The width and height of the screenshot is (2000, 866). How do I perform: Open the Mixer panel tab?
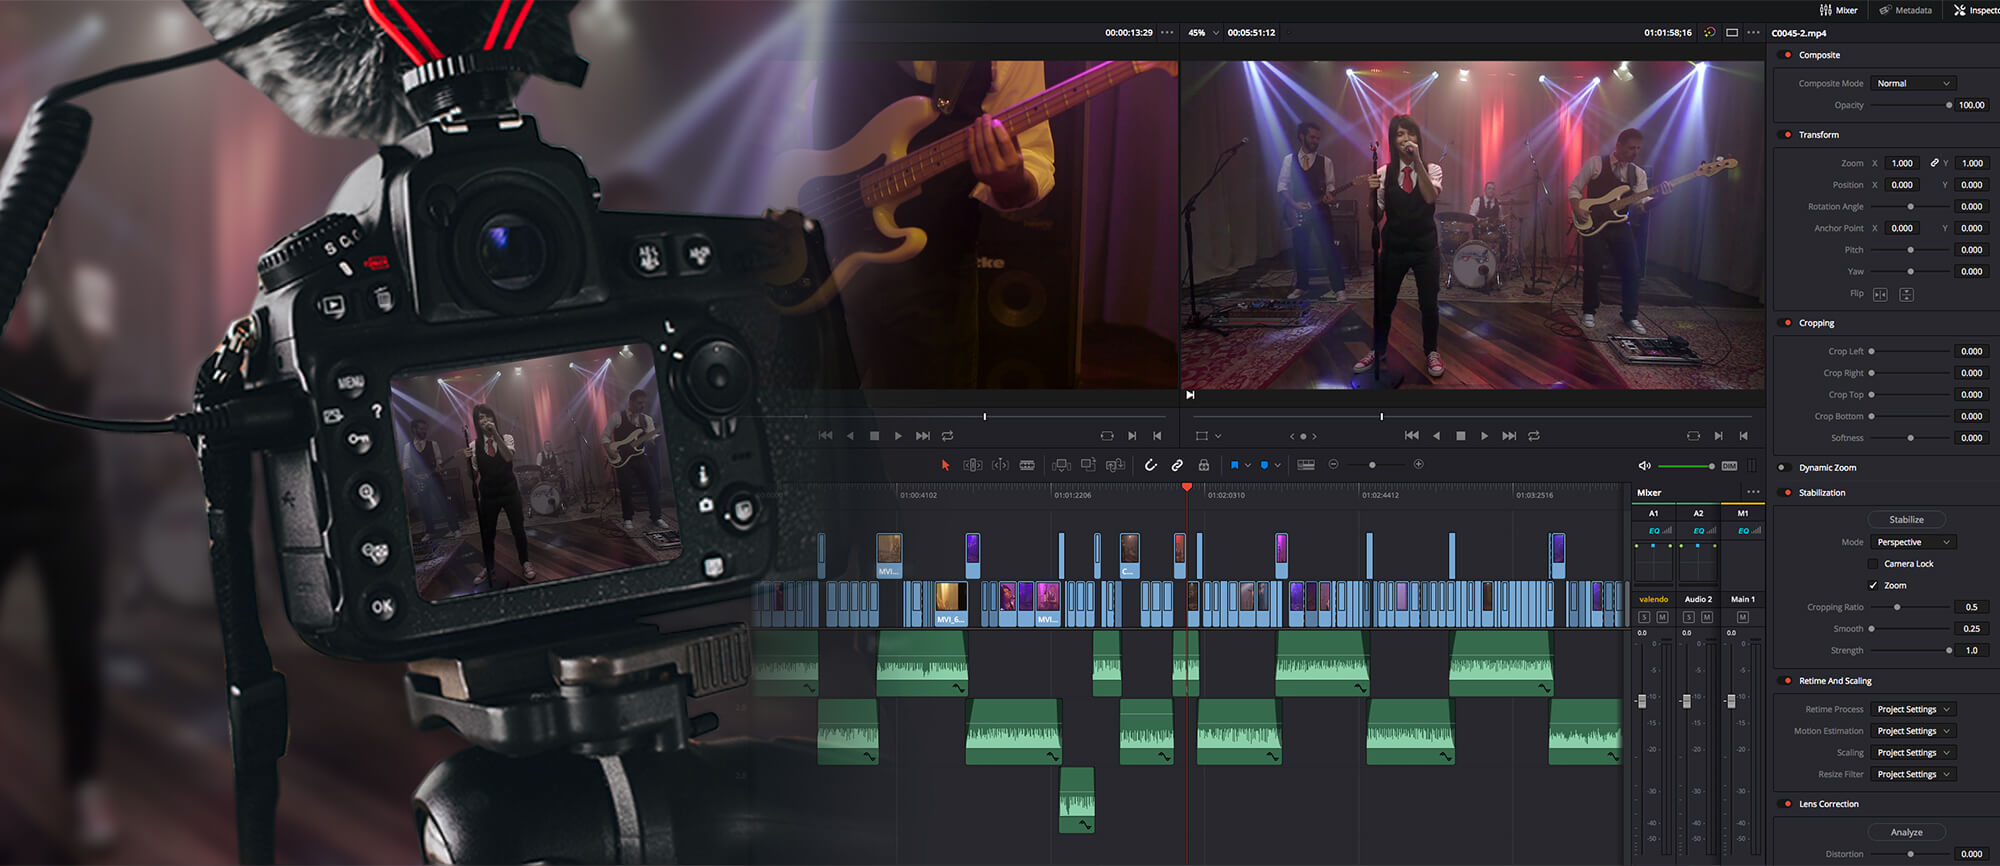[1838, 10]
